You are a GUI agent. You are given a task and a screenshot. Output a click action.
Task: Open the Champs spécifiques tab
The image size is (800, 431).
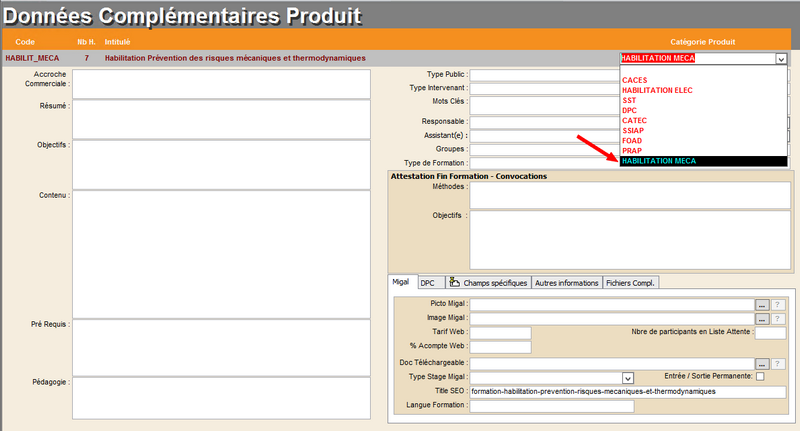(488, 283)
